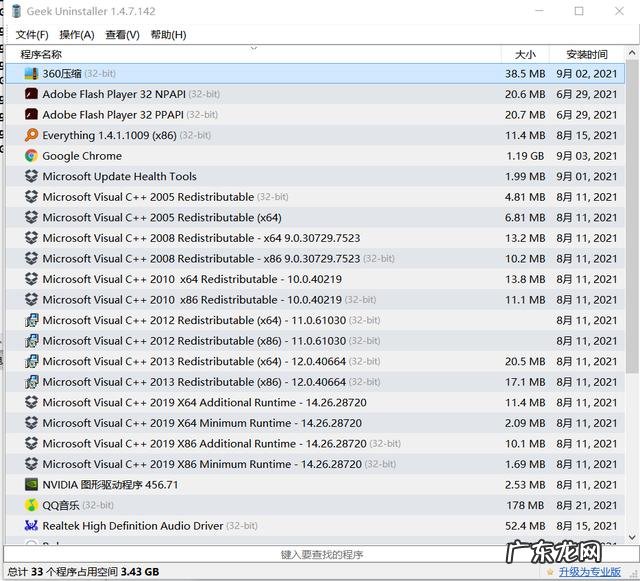The width and height of the screenshot is (640, 581).
Task: Click the 360压缩 program icon
Action: (x=32, y=74)
